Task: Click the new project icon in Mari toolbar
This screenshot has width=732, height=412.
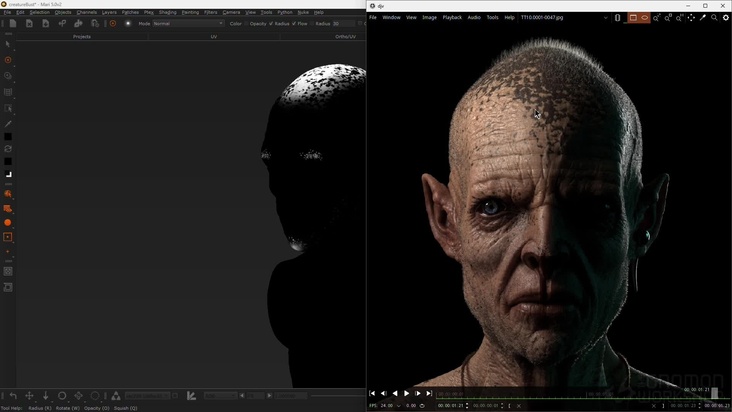Action: 13,23
